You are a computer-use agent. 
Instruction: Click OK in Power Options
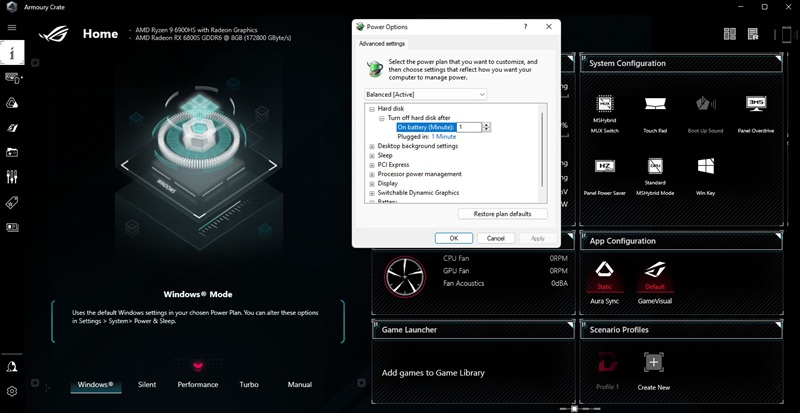point(454,238)
